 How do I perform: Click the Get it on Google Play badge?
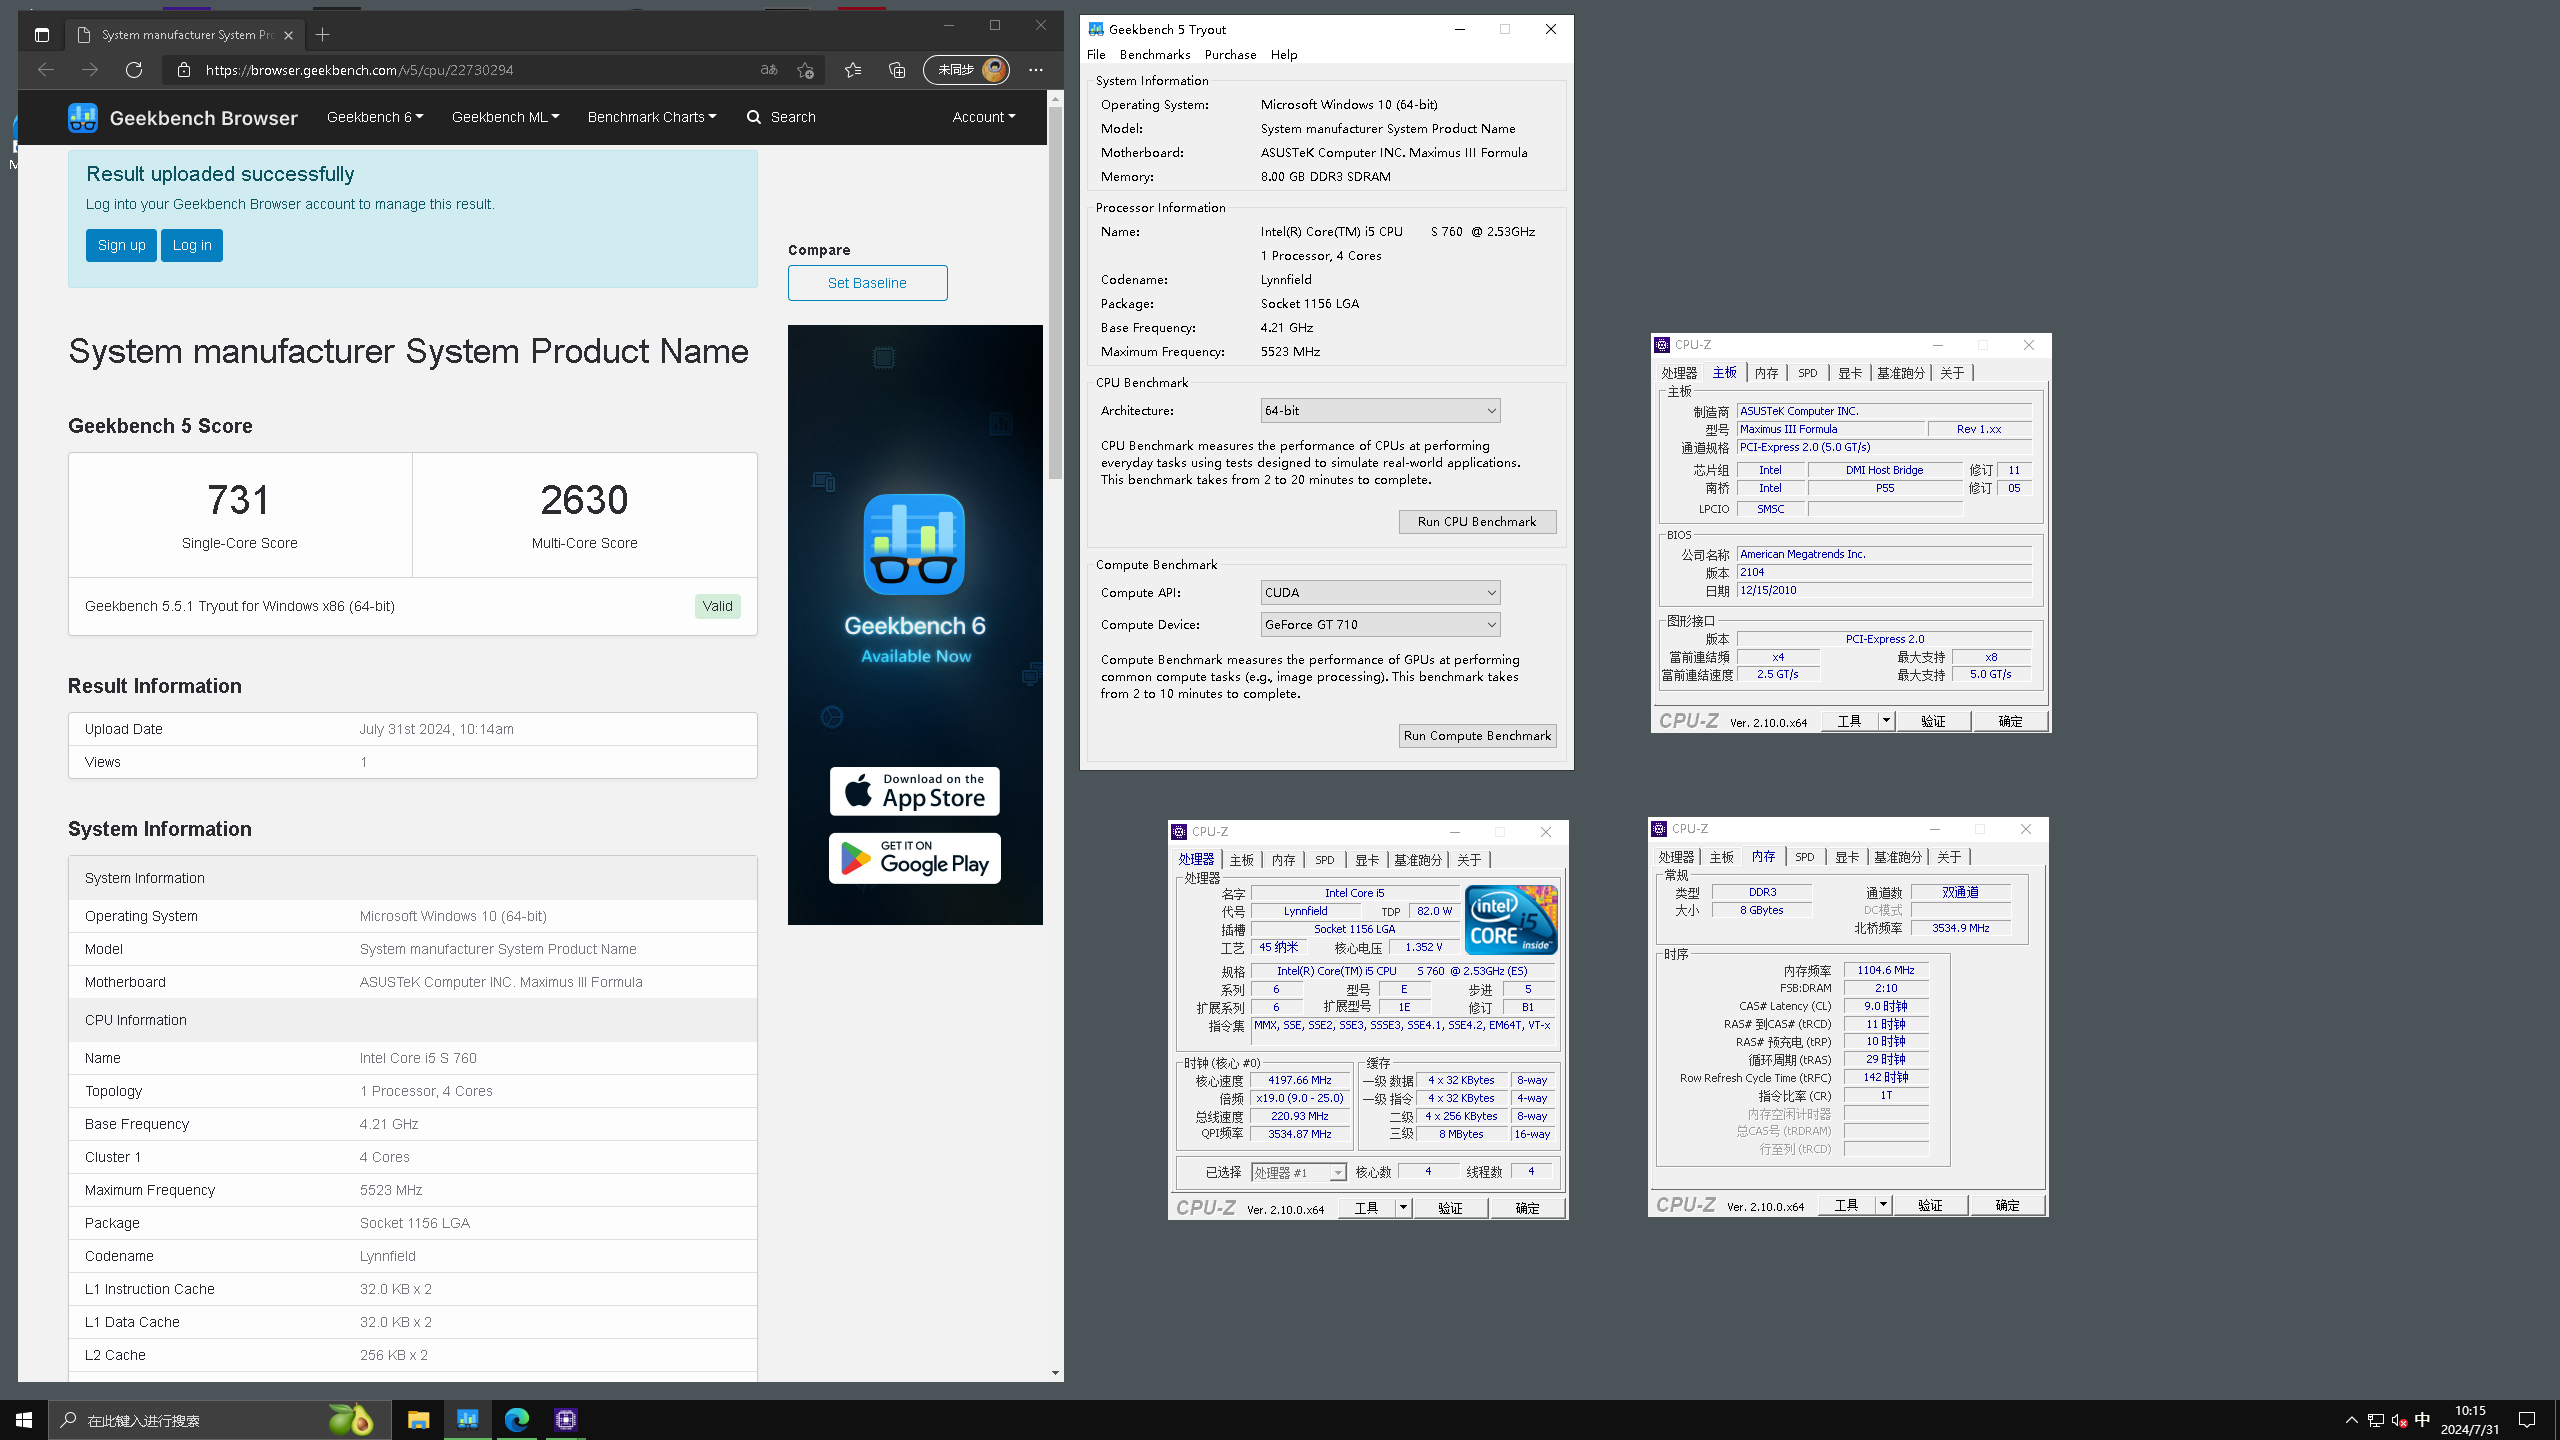click(914, 859)
